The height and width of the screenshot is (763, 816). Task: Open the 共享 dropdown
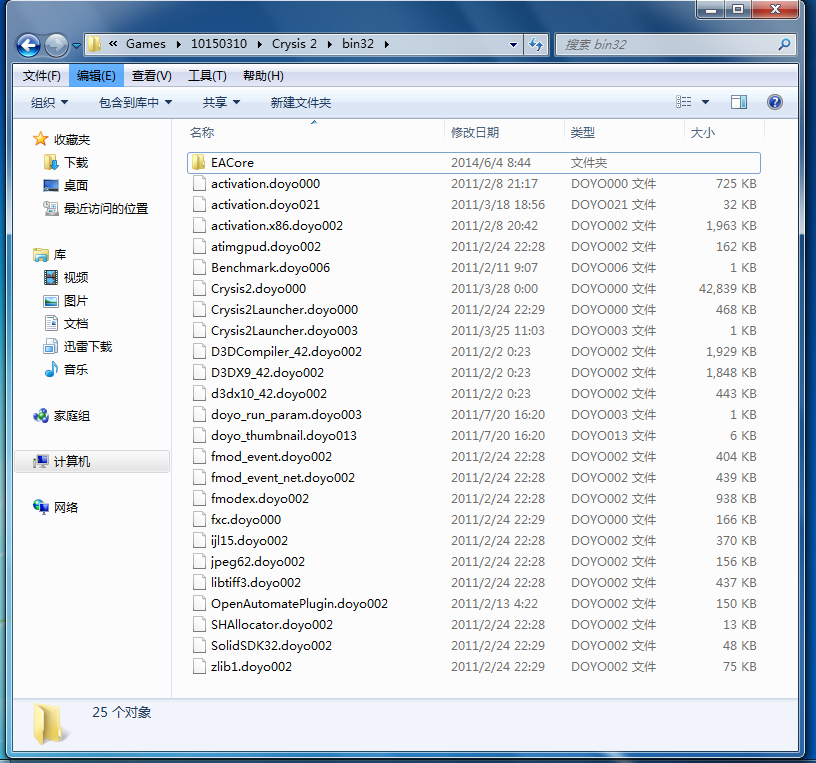(221, 103)
